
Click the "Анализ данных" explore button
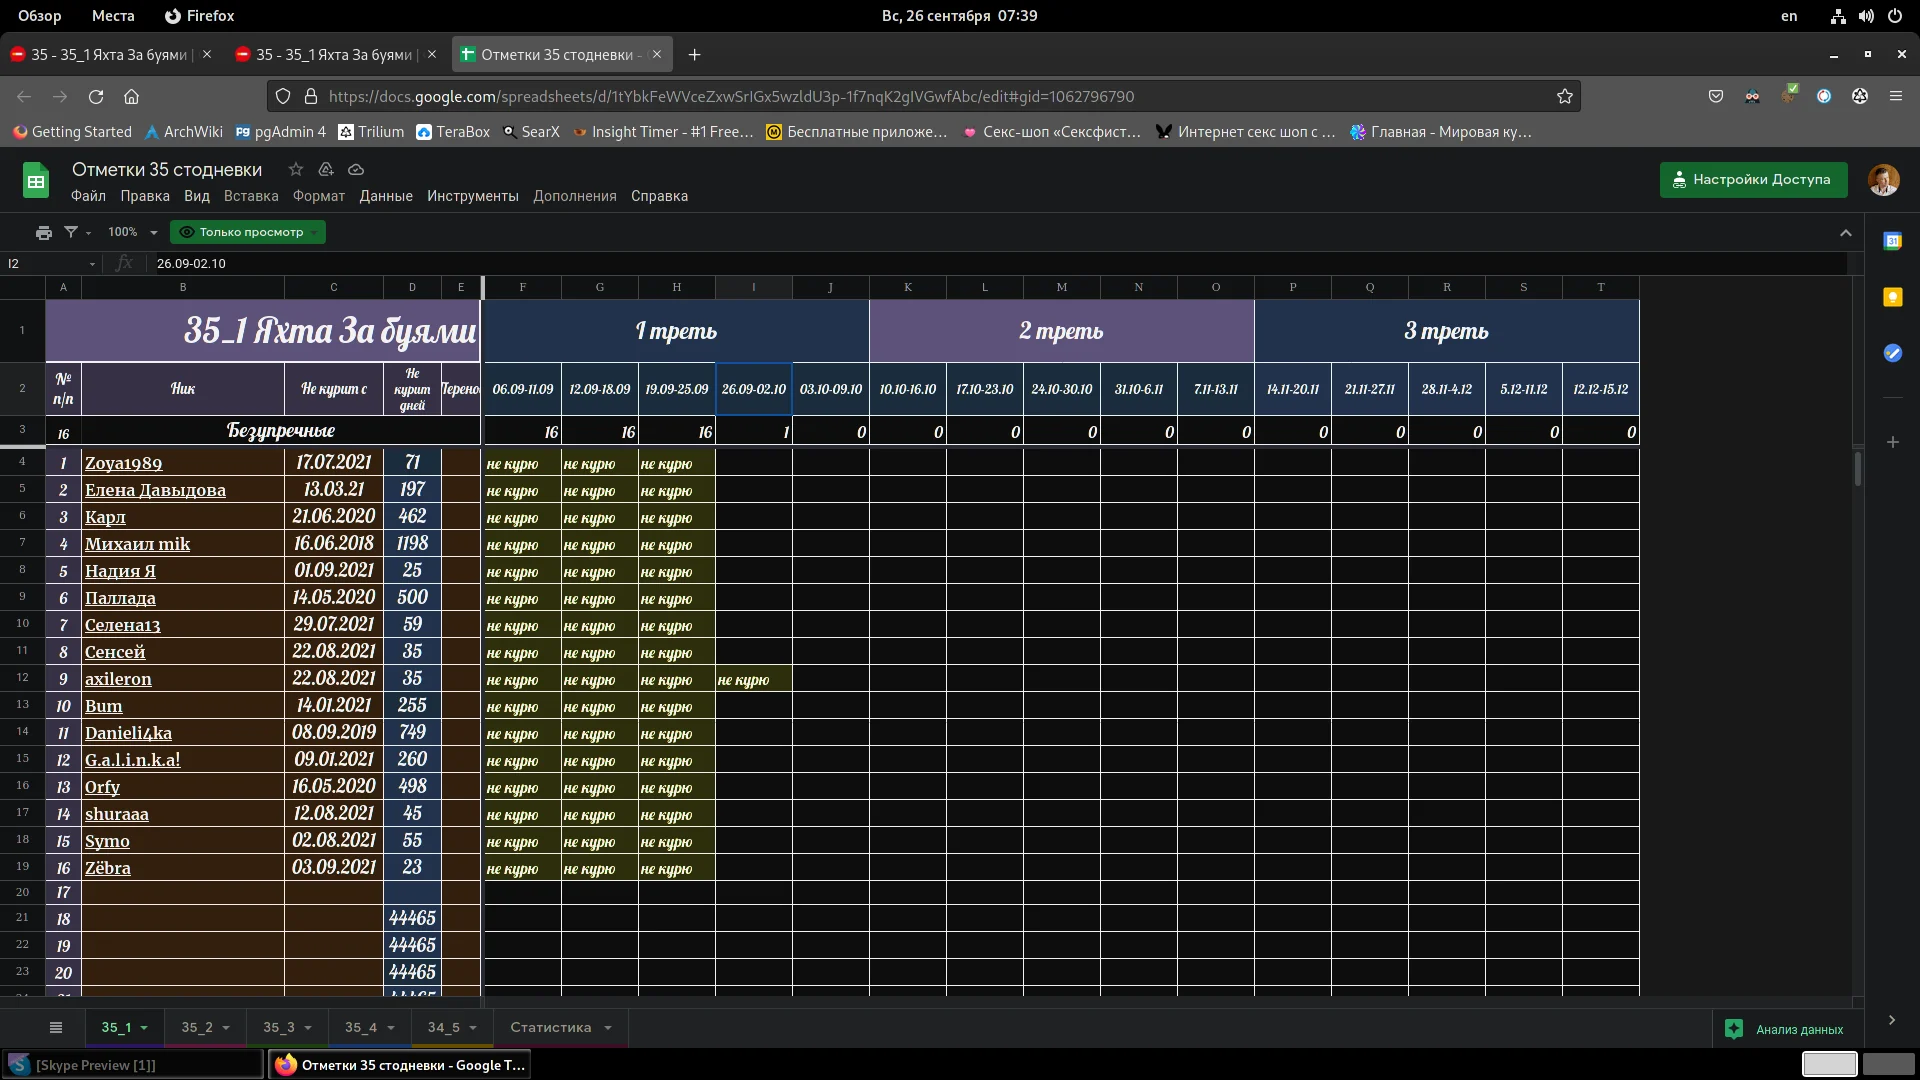click(1786, 1029)
